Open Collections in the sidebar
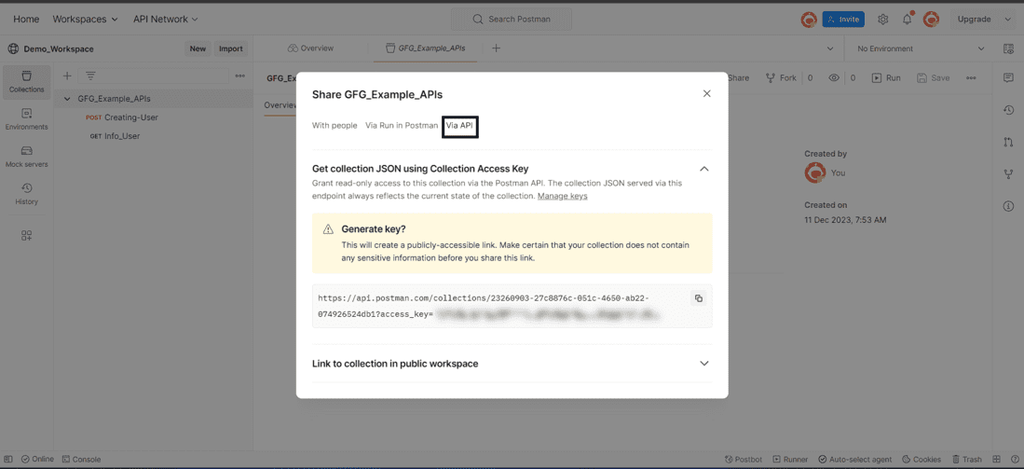The height and width of the screenshot is (469, 1024). tap(27, 82)
